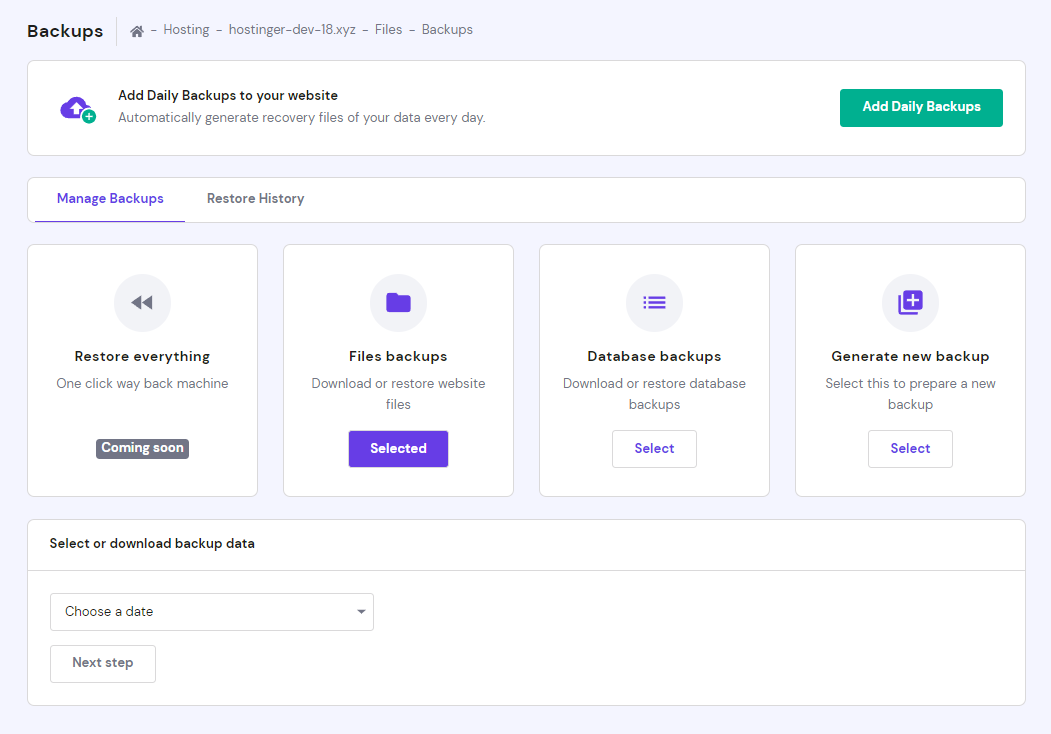Image resolution: width=1051 pixels, height=734 pixels.
Task: Click the Coming soon badge
Action: (x=142, y=448)
